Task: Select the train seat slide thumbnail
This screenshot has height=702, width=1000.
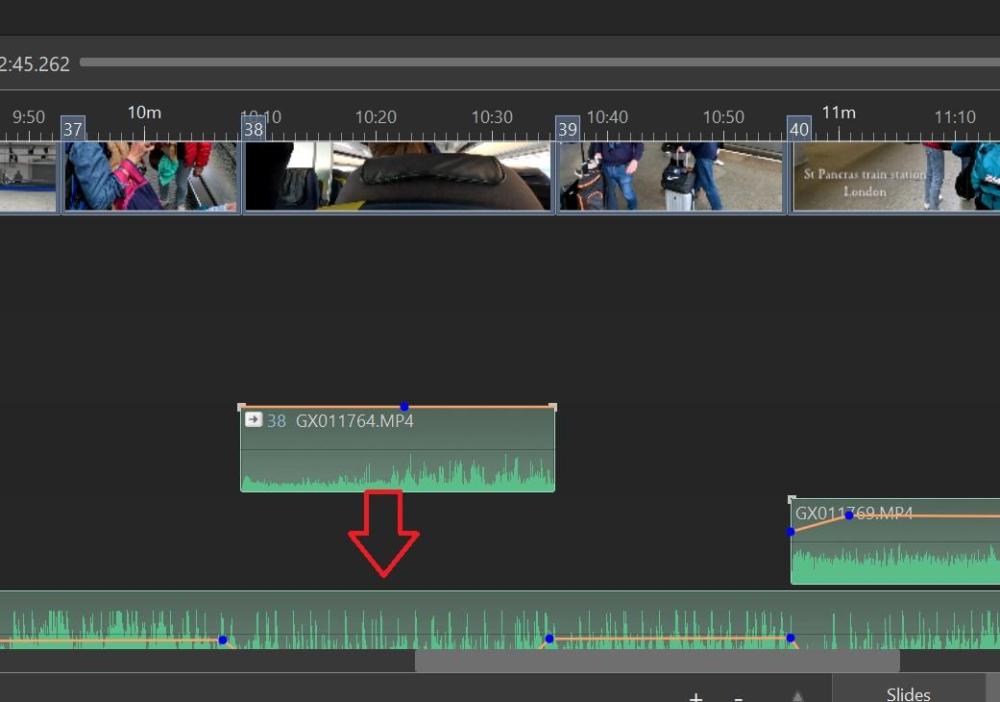Action: (397, 177)
